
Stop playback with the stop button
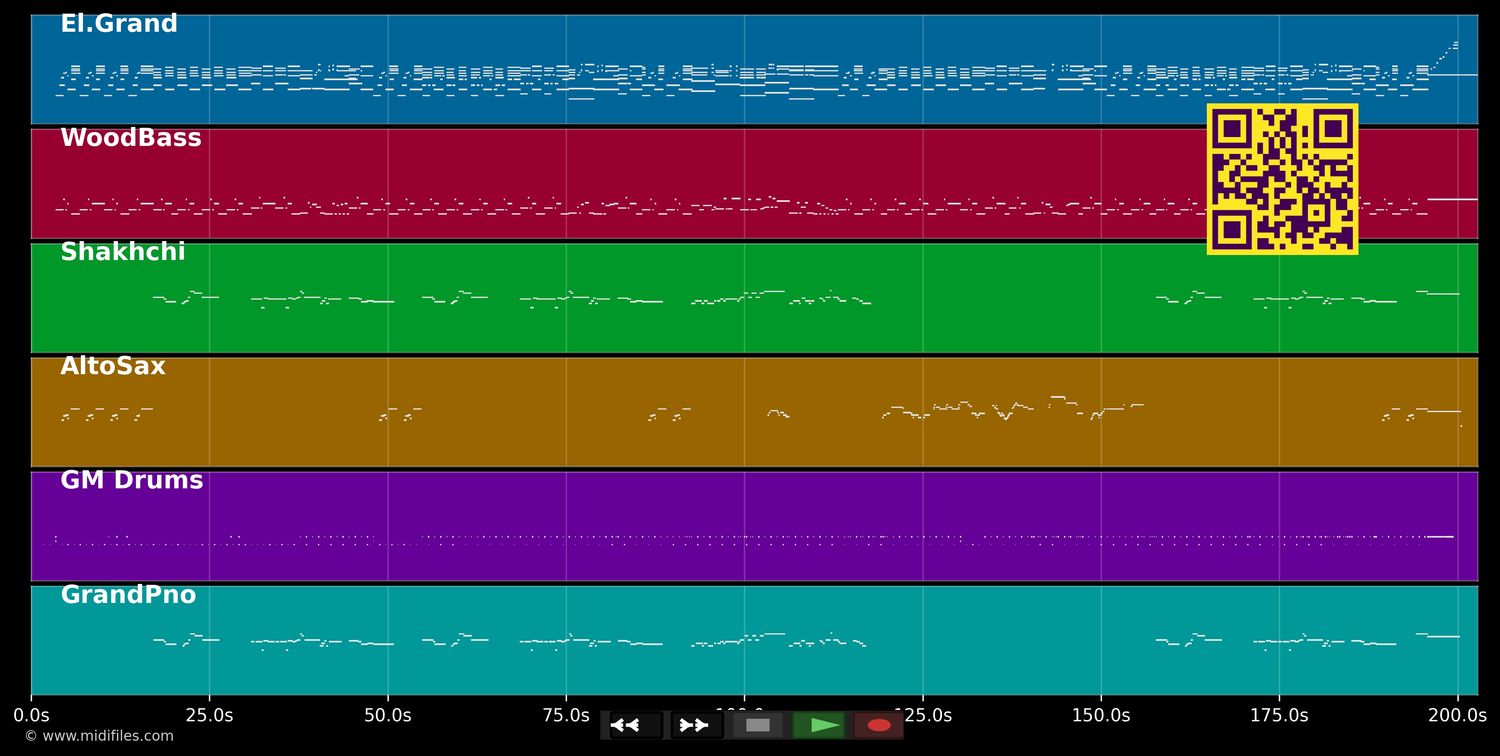[758, 725]
